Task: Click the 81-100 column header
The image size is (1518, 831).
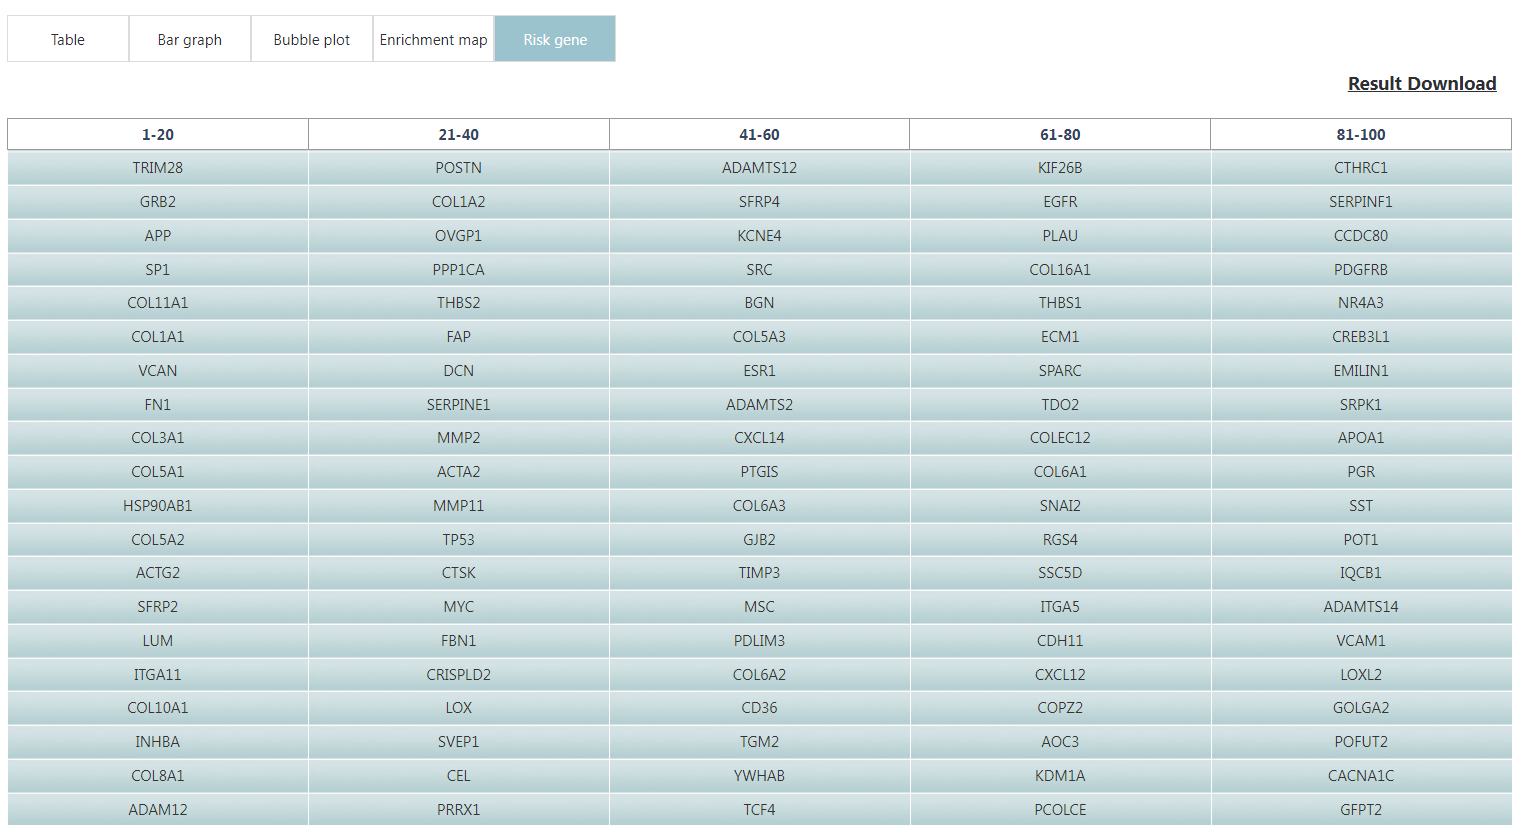Action: 1361,134
